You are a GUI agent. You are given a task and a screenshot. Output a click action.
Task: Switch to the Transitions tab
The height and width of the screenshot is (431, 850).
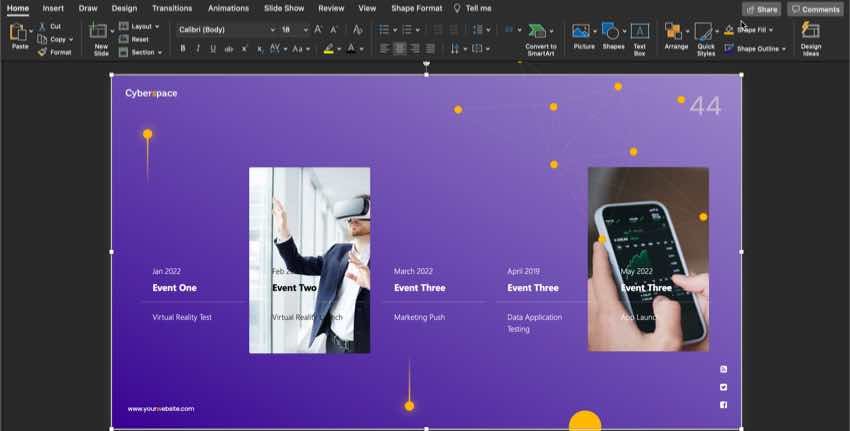click(x=172, y=8)
